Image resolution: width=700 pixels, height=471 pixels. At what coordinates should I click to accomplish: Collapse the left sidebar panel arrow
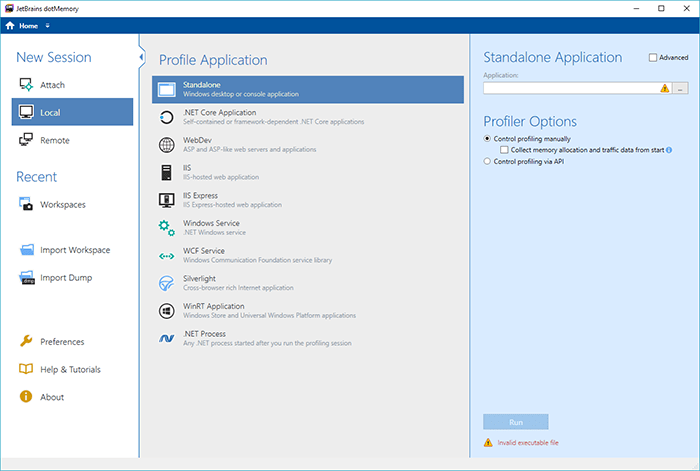(141, 58)
